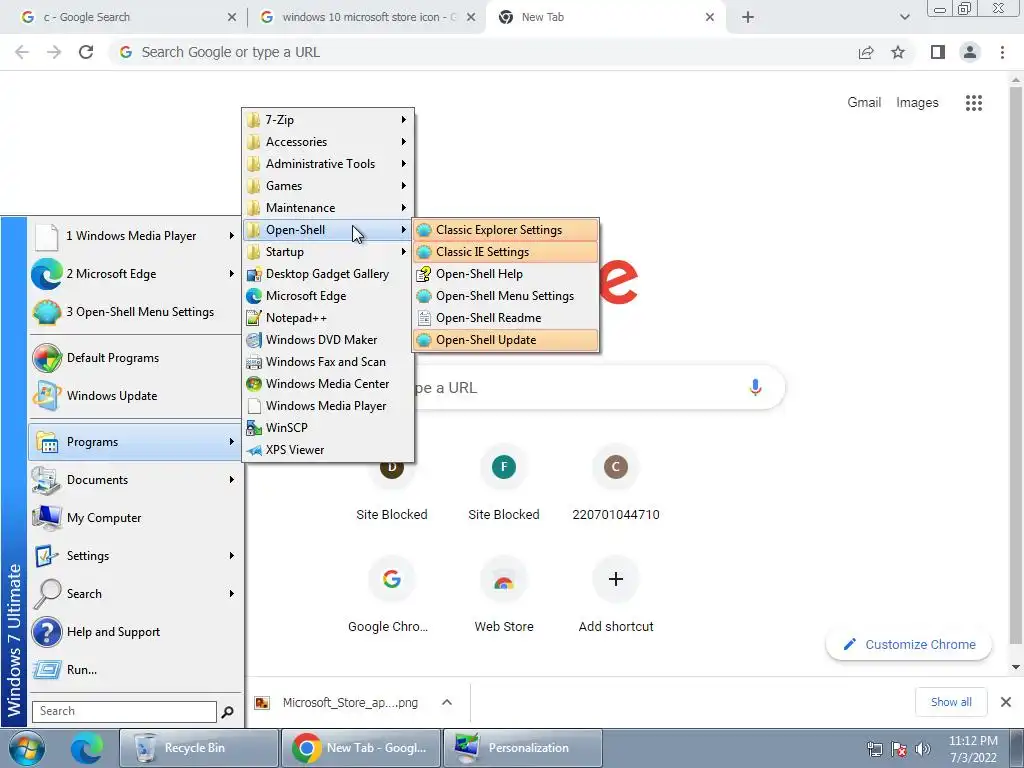Click Add shortcut tile
The height and width of the screenshot is (768, 1024).
point(616,595)
